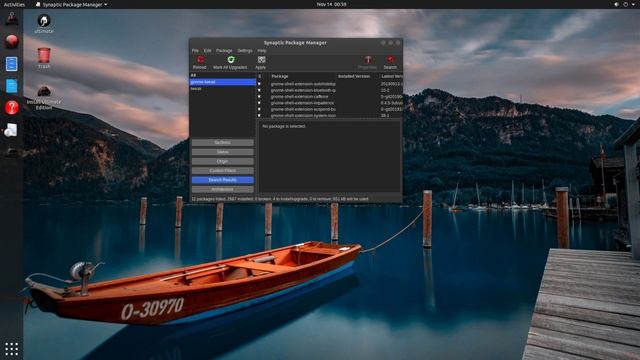Toggle status box for gnome-shell-extension-caffeine
The height and width of the screenshot is (360, 640).
(259, 97)
